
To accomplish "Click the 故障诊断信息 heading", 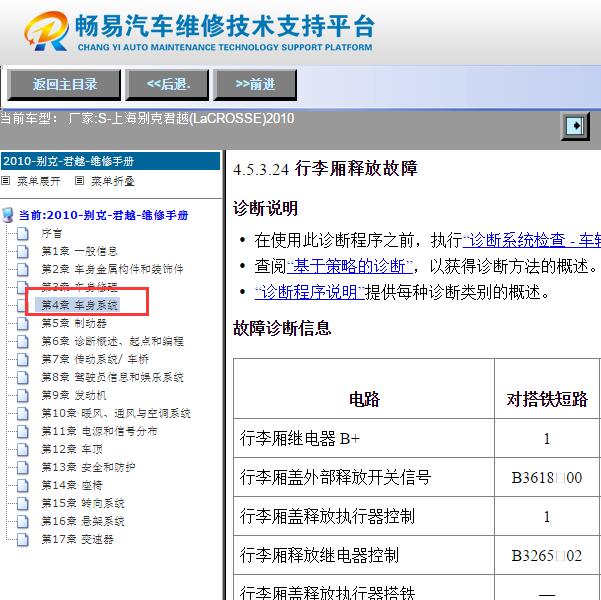I will (282, 328).
